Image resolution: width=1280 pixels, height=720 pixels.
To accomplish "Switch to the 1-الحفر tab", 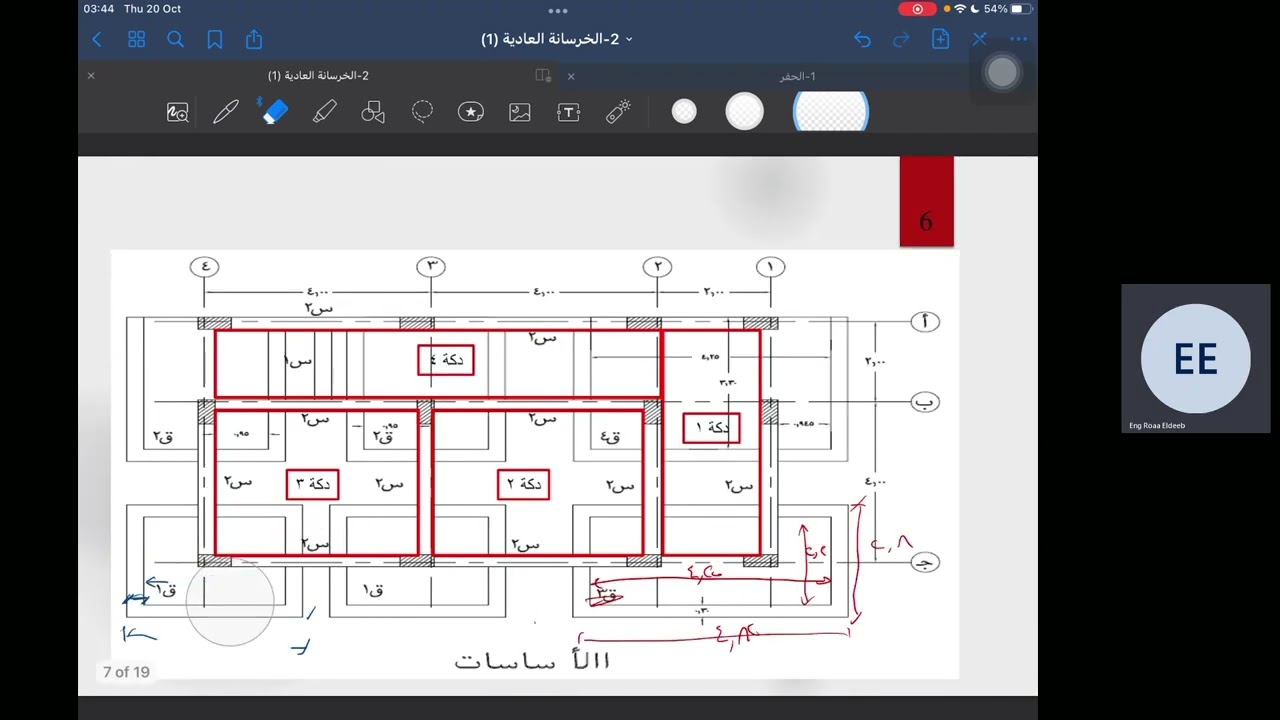I will 798,76.
